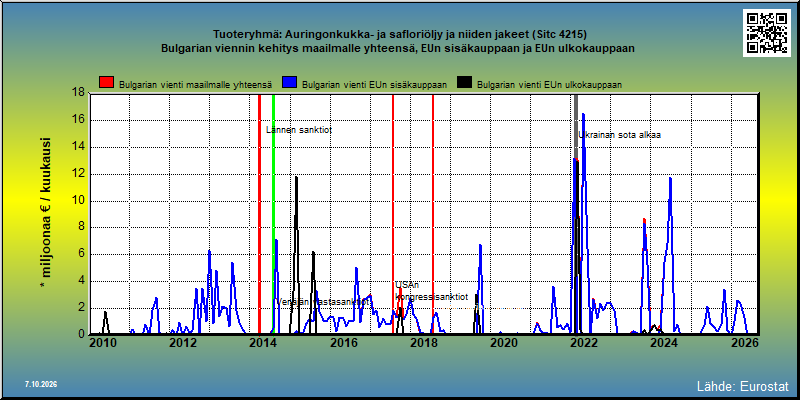This screenshot has width=800, height=400.
Task: Click y-axis value 12
Action: (x=79, y=173)
